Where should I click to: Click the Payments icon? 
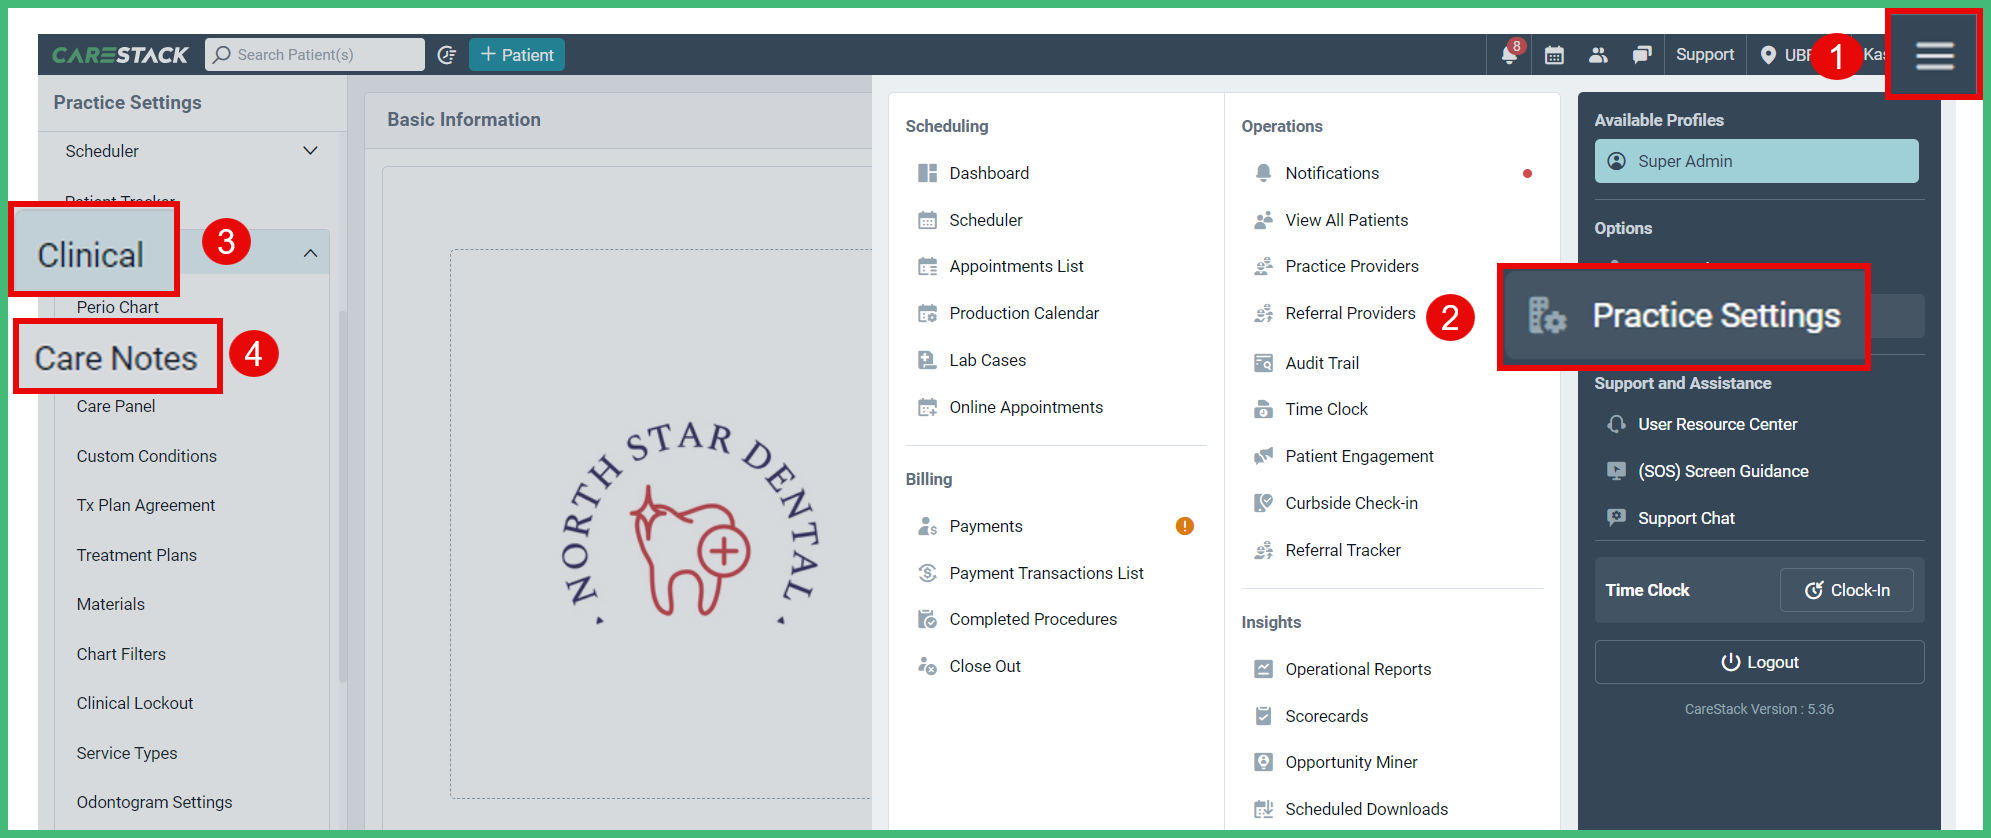coord(928,526)
